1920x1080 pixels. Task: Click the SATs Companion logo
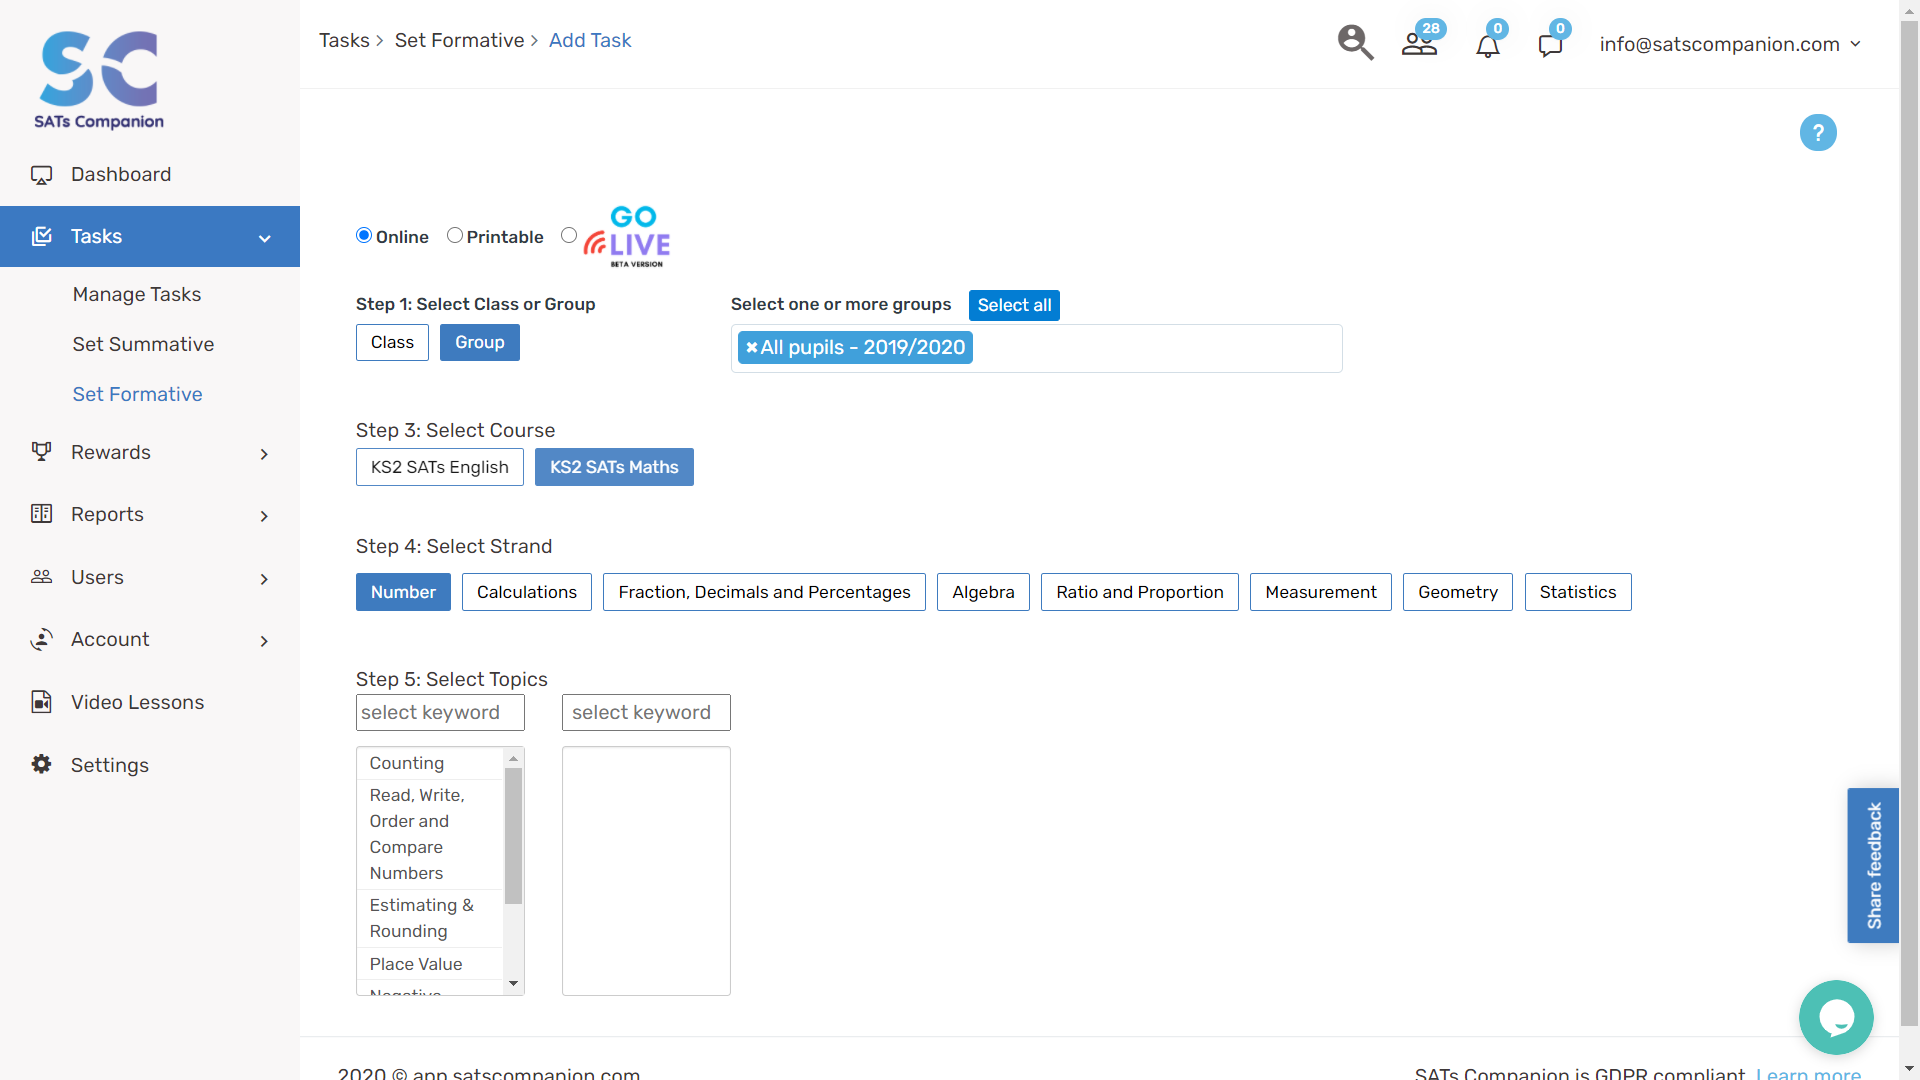[x=99, y=80]
